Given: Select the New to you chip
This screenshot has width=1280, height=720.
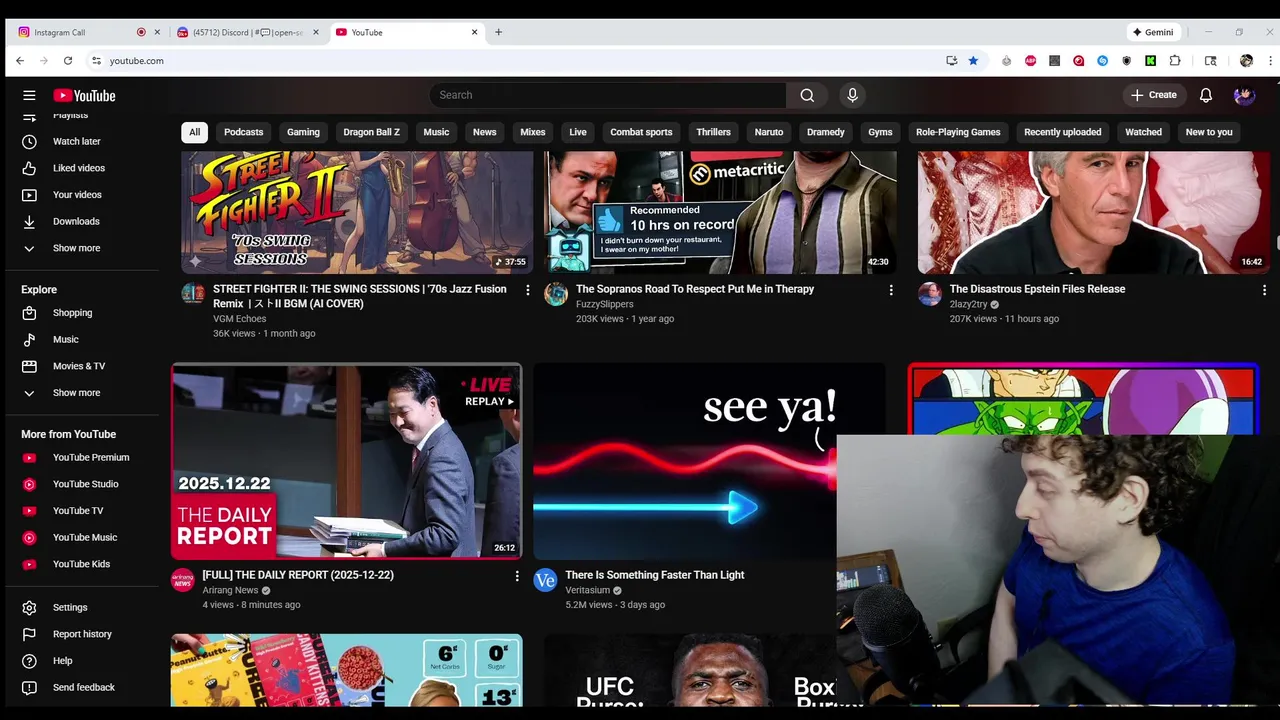Looking at the screenshot, I should [1209, 132].
